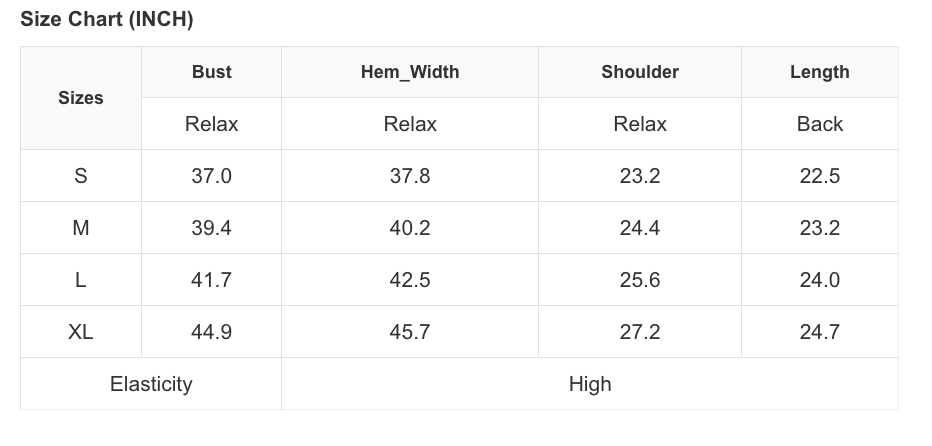Select the Sizes column header

tap(81, 98)
